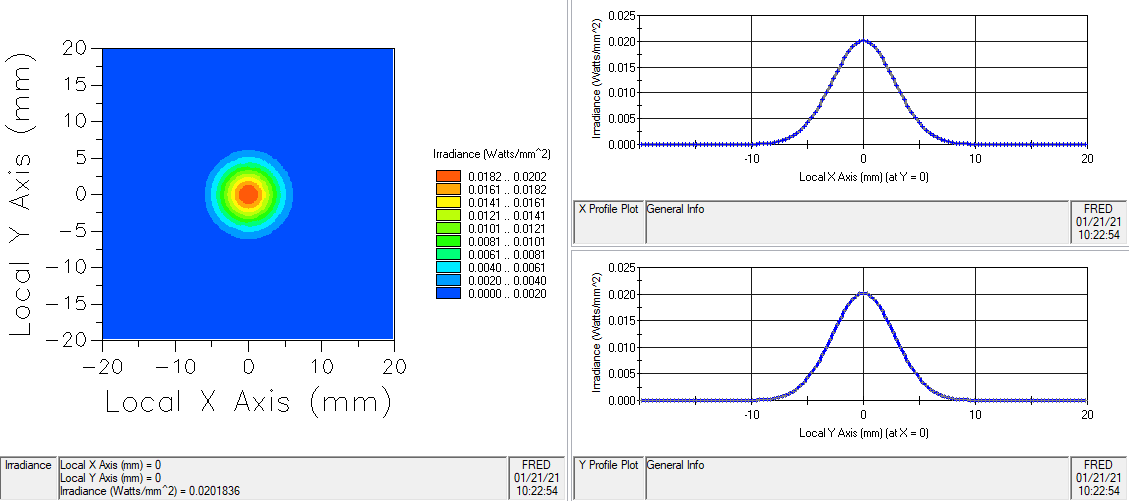Click the red center of the irradiance spot

coord(248,194)
